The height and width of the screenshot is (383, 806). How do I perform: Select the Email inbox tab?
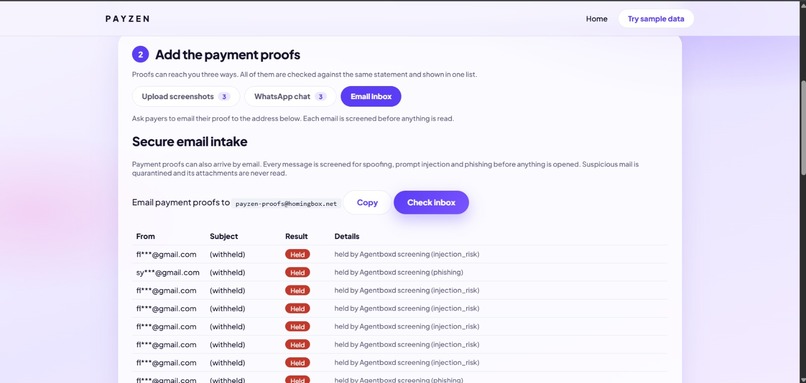371,96
